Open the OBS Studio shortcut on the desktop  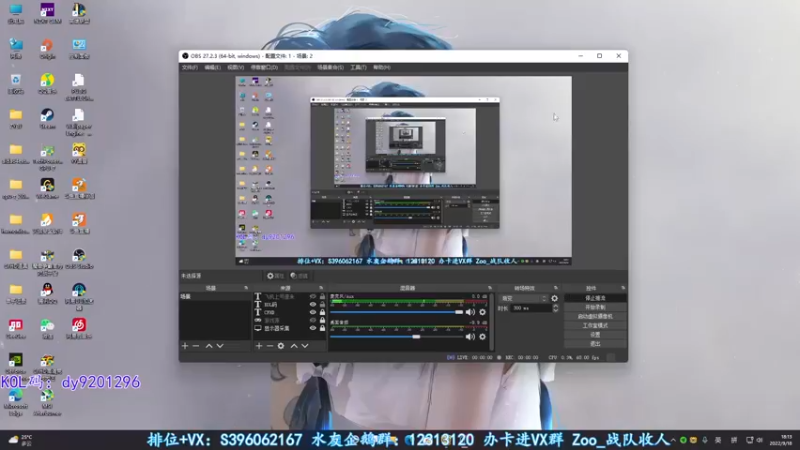79,259
